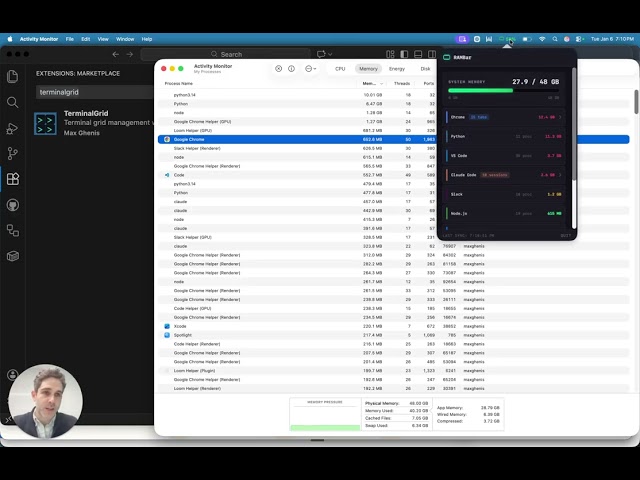Screen dimensions: 640x480
Task: Select Extensions view in activity bar
Action: click(x=13, y=179)
